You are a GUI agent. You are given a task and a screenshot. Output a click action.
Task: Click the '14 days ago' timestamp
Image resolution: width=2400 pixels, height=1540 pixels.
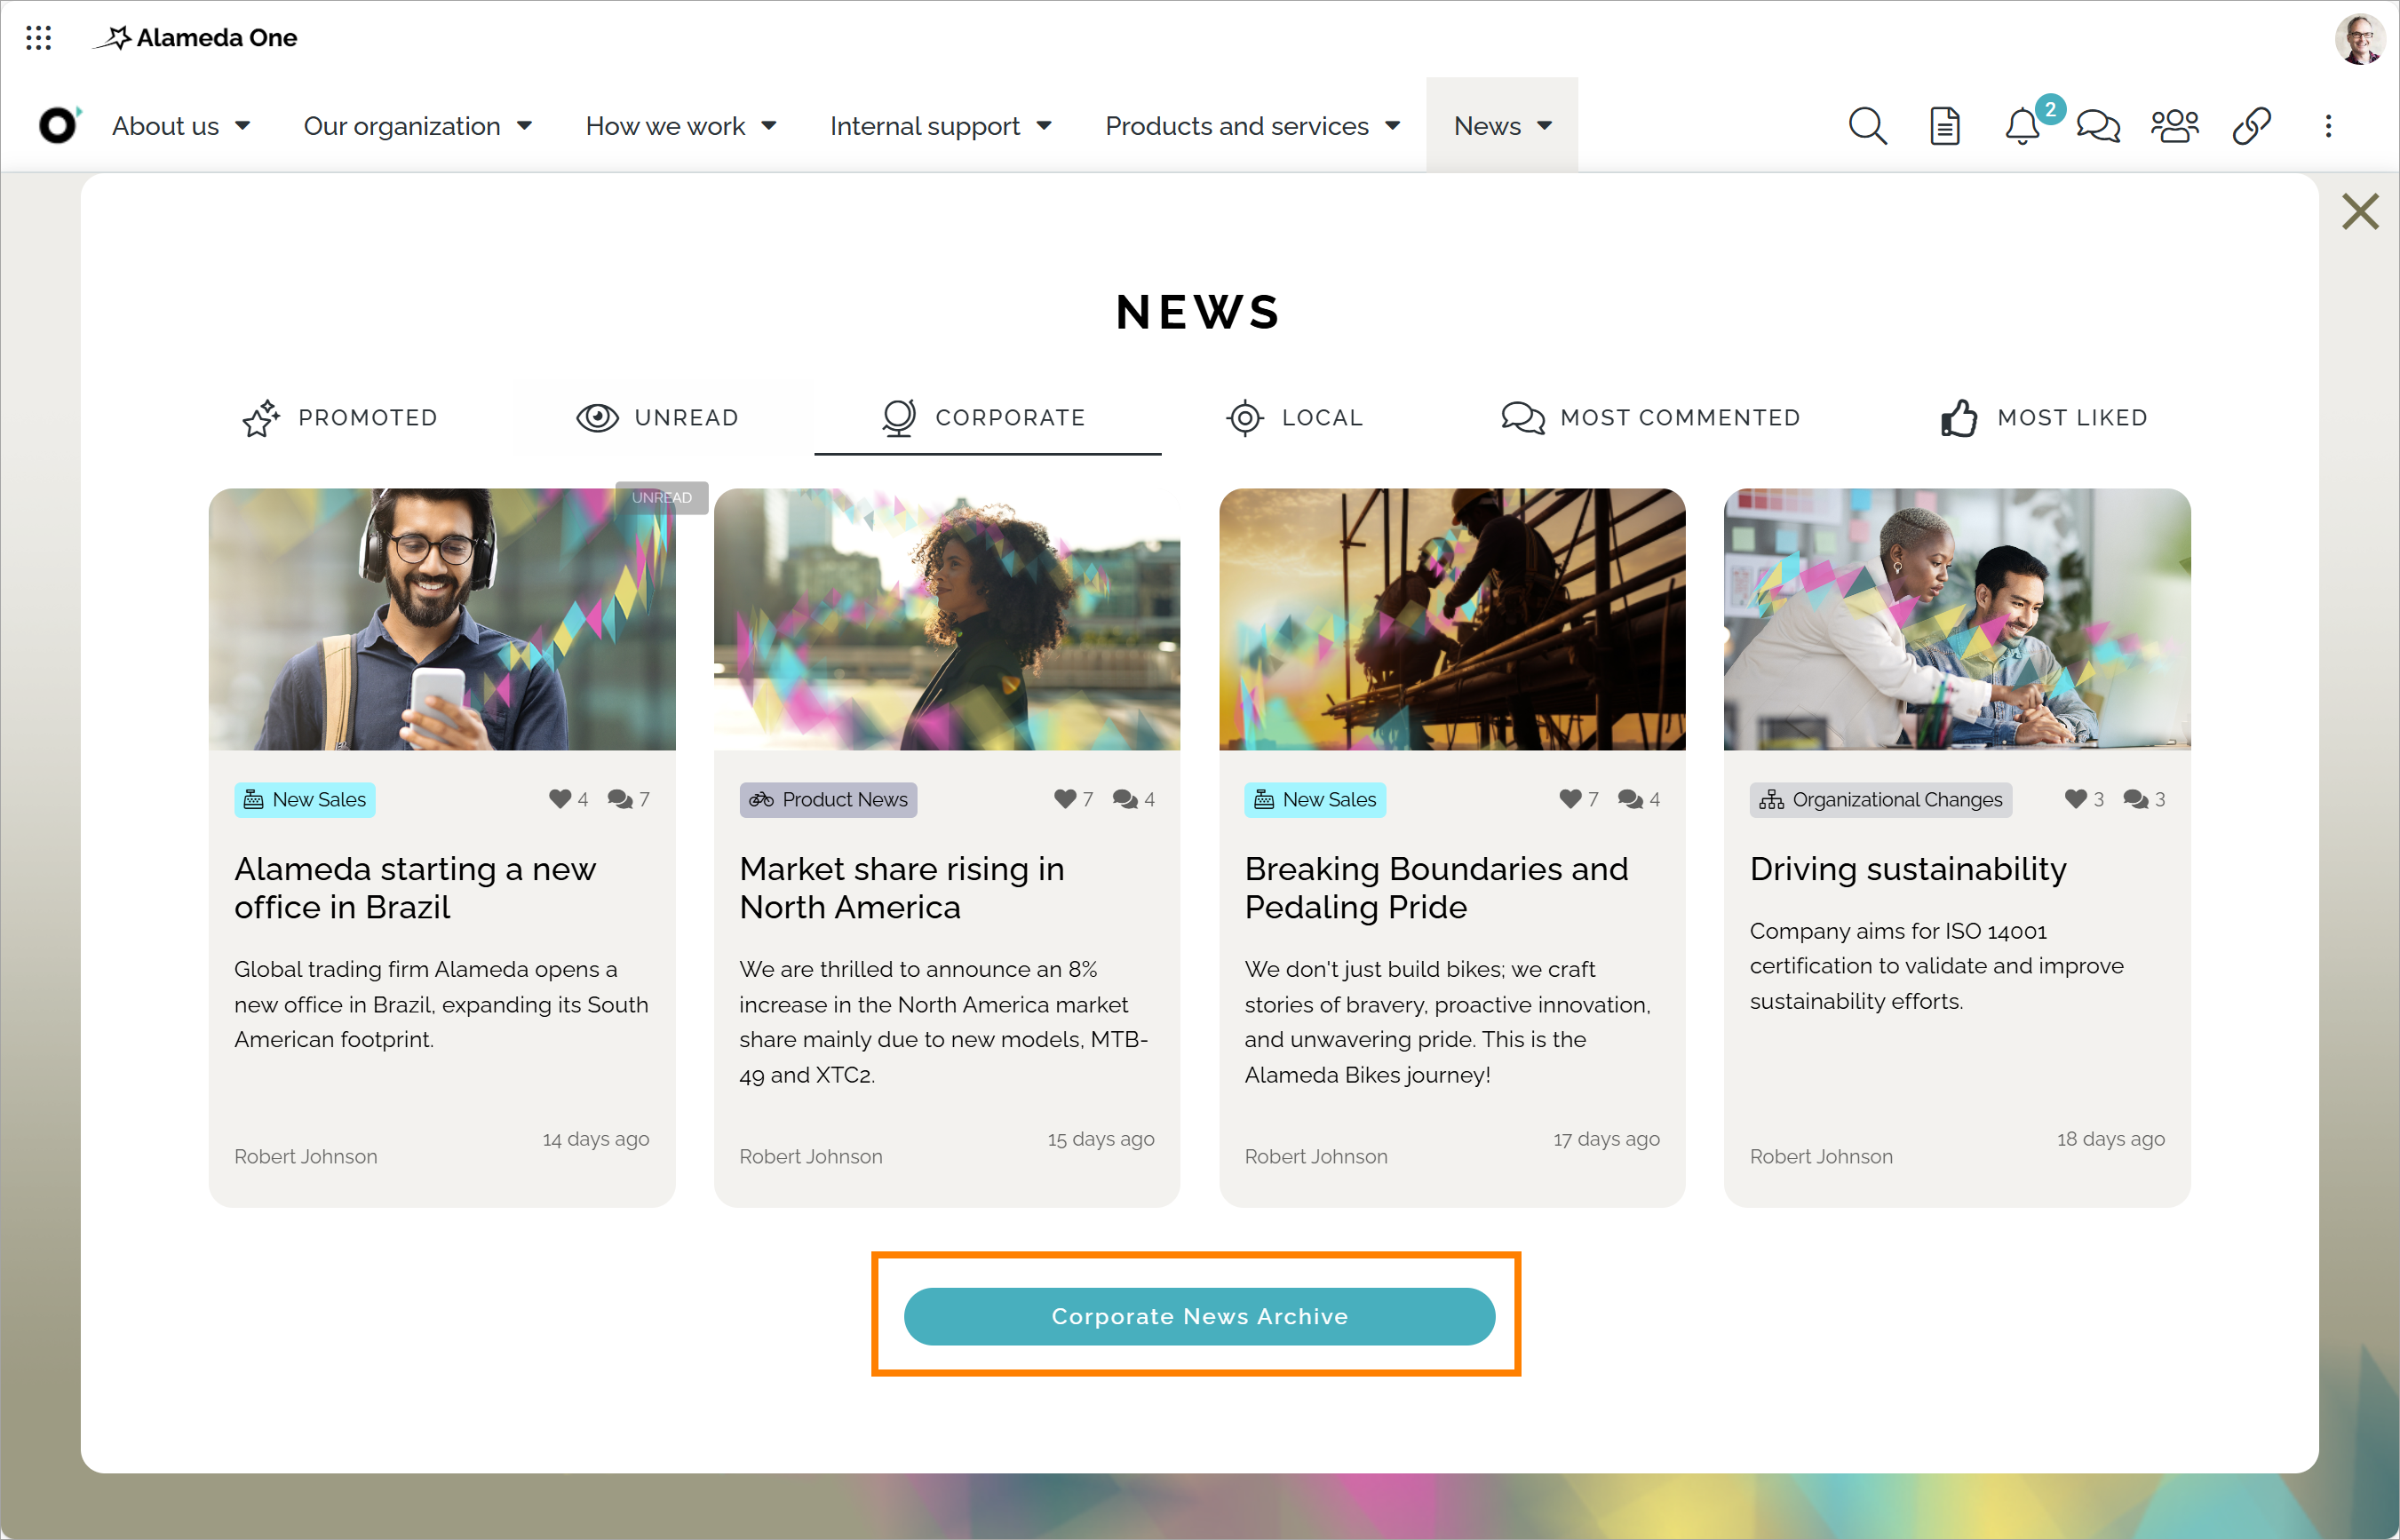(x=595, y=1138)
